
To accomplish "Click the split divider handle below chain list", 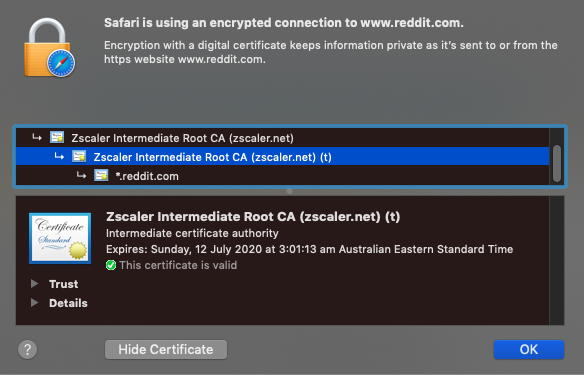I will tap(289, 191).
